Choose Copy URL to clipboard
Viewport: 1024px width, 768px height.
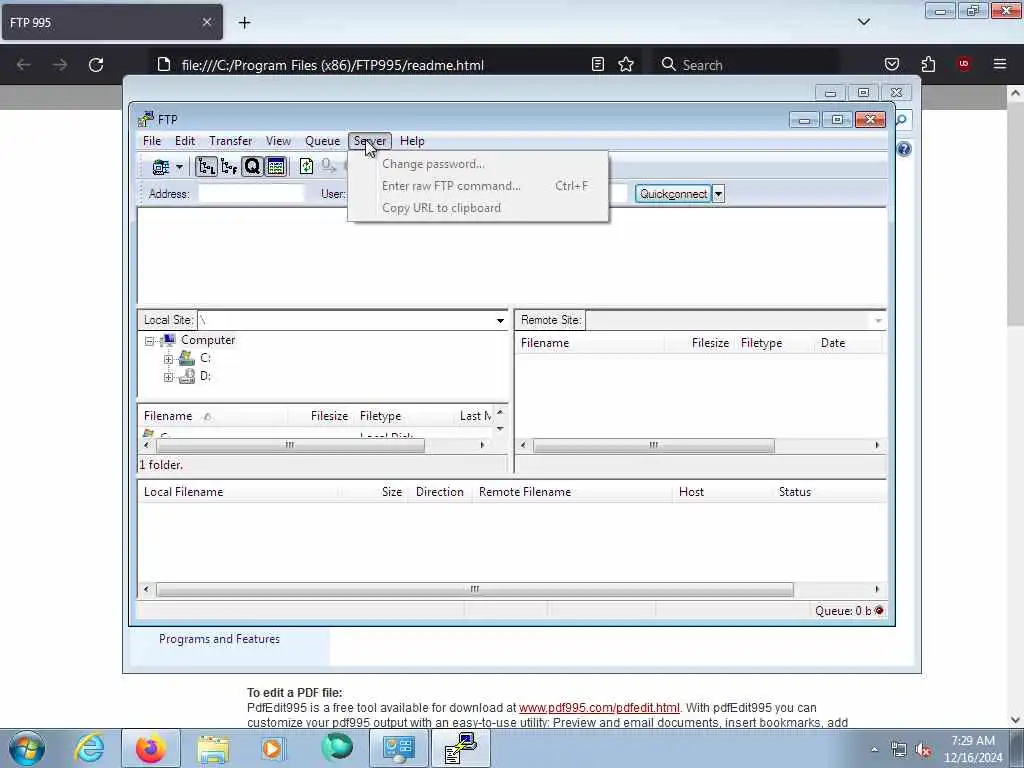478,208
